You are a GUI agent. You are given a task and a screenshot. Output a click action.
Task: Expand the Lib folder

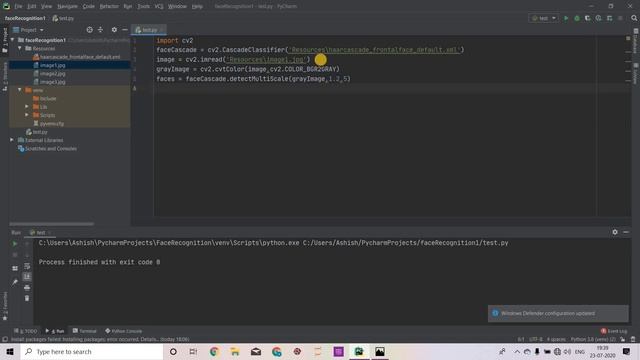pyautogui.click(x=27, y=107)
